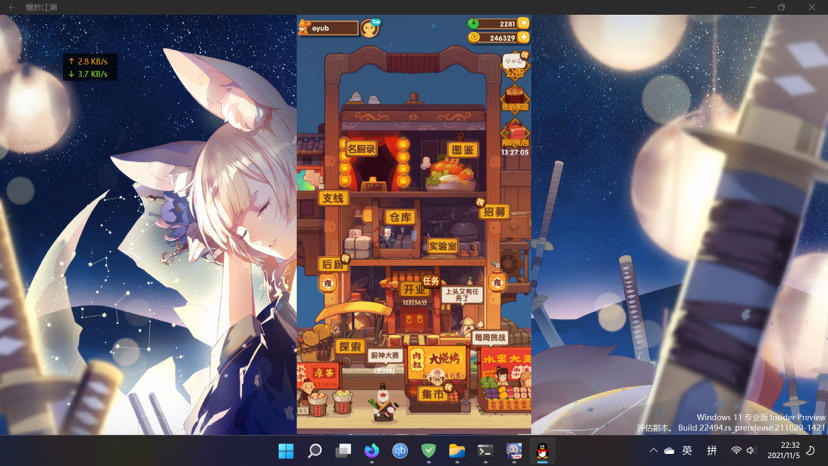Open Task View on the taskbar
This screenshot has width=828, height=466.
tap(343, 451)
